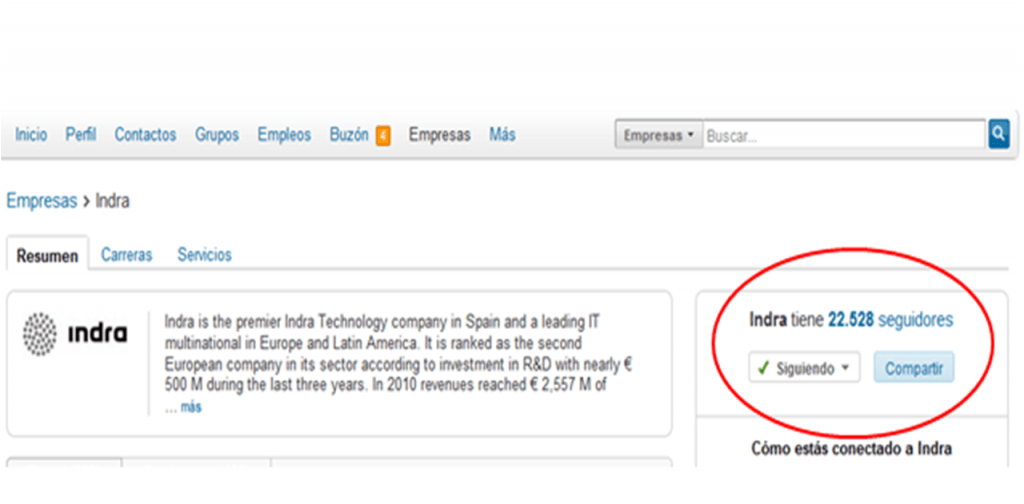1024x504 pixels.
Task: Click the 'Cómo estás conectado a Indra' heading
Action: pyautogui.click(x=851, y=449)
